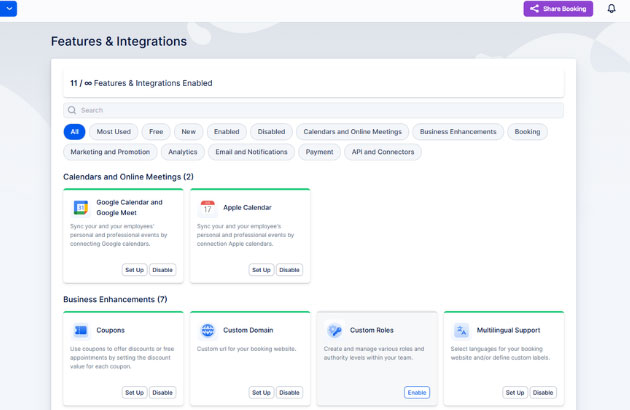Set Up Multilingual Support
Image resolution: width=630 pixels, height=410 pixels.
[515, 392]
